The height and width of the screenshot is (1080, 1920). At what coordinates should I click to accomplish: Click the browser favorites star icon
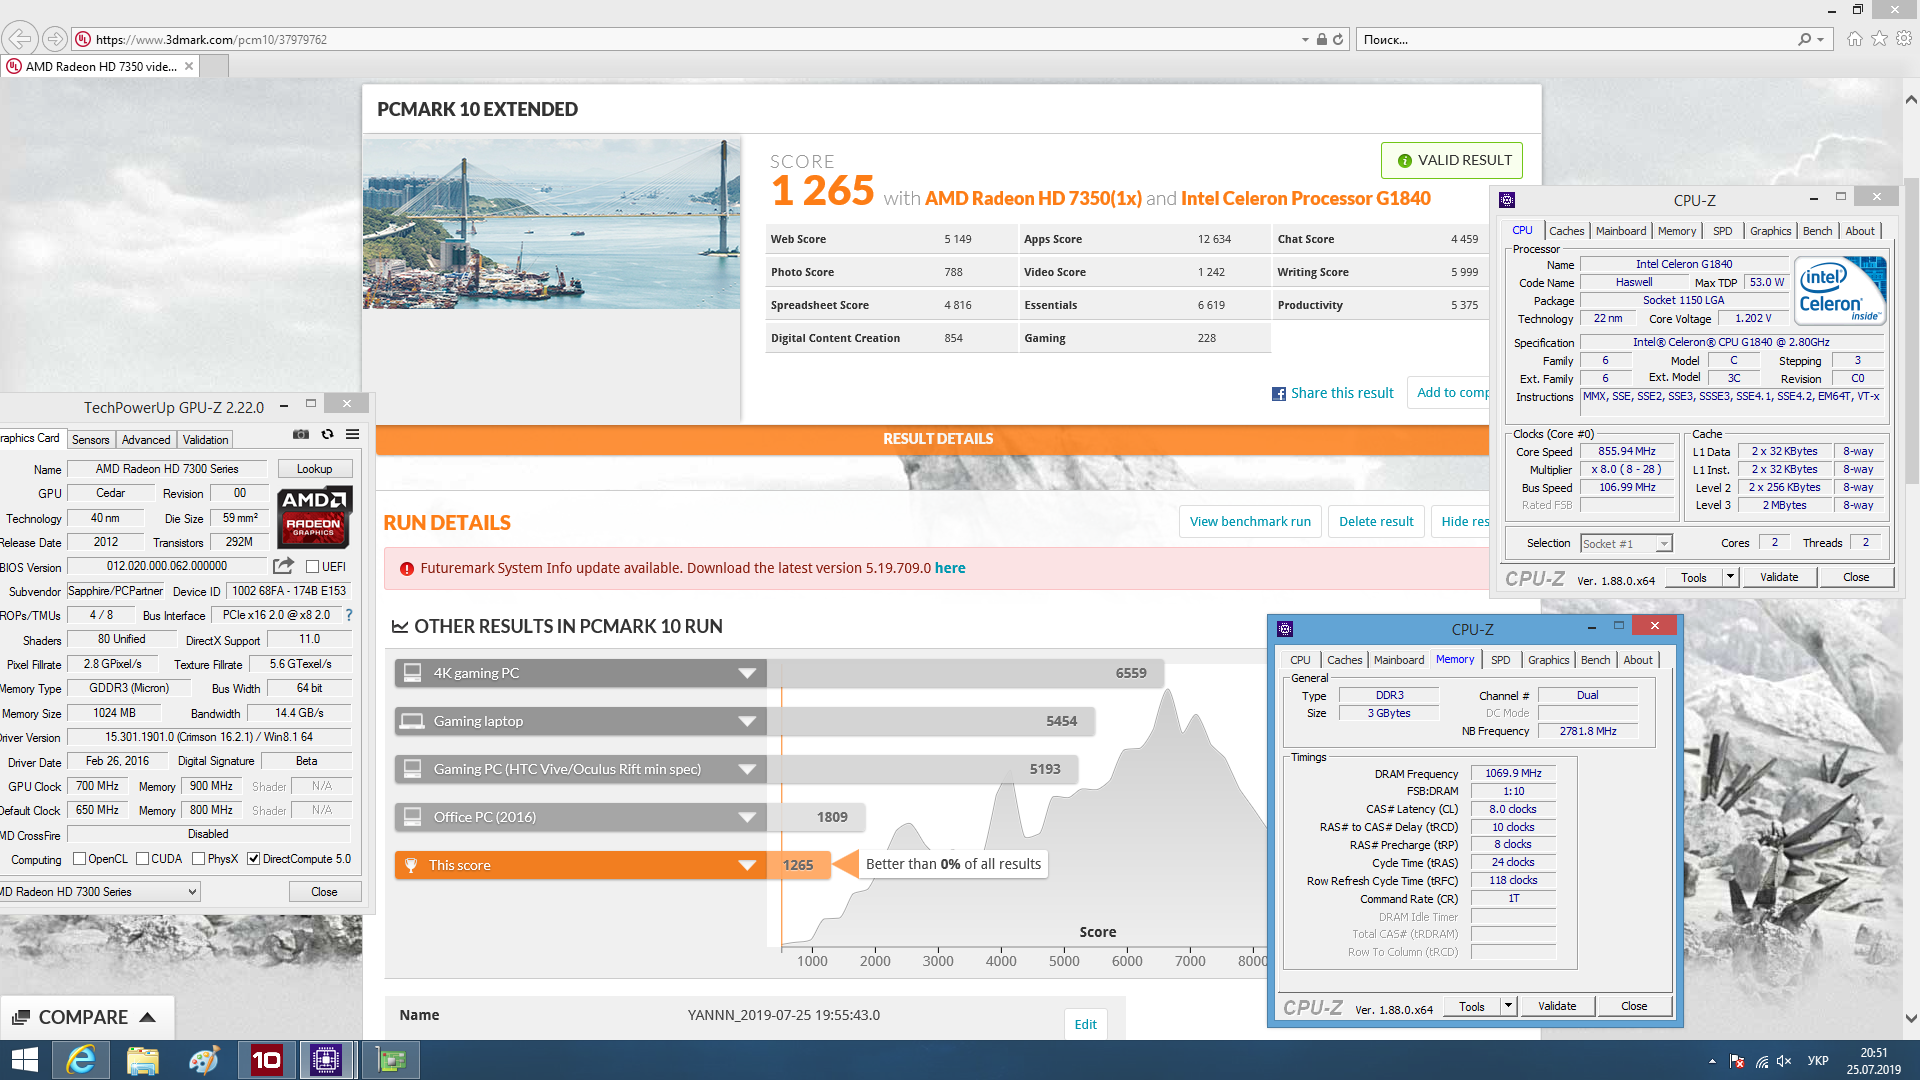pos(1880,39)
